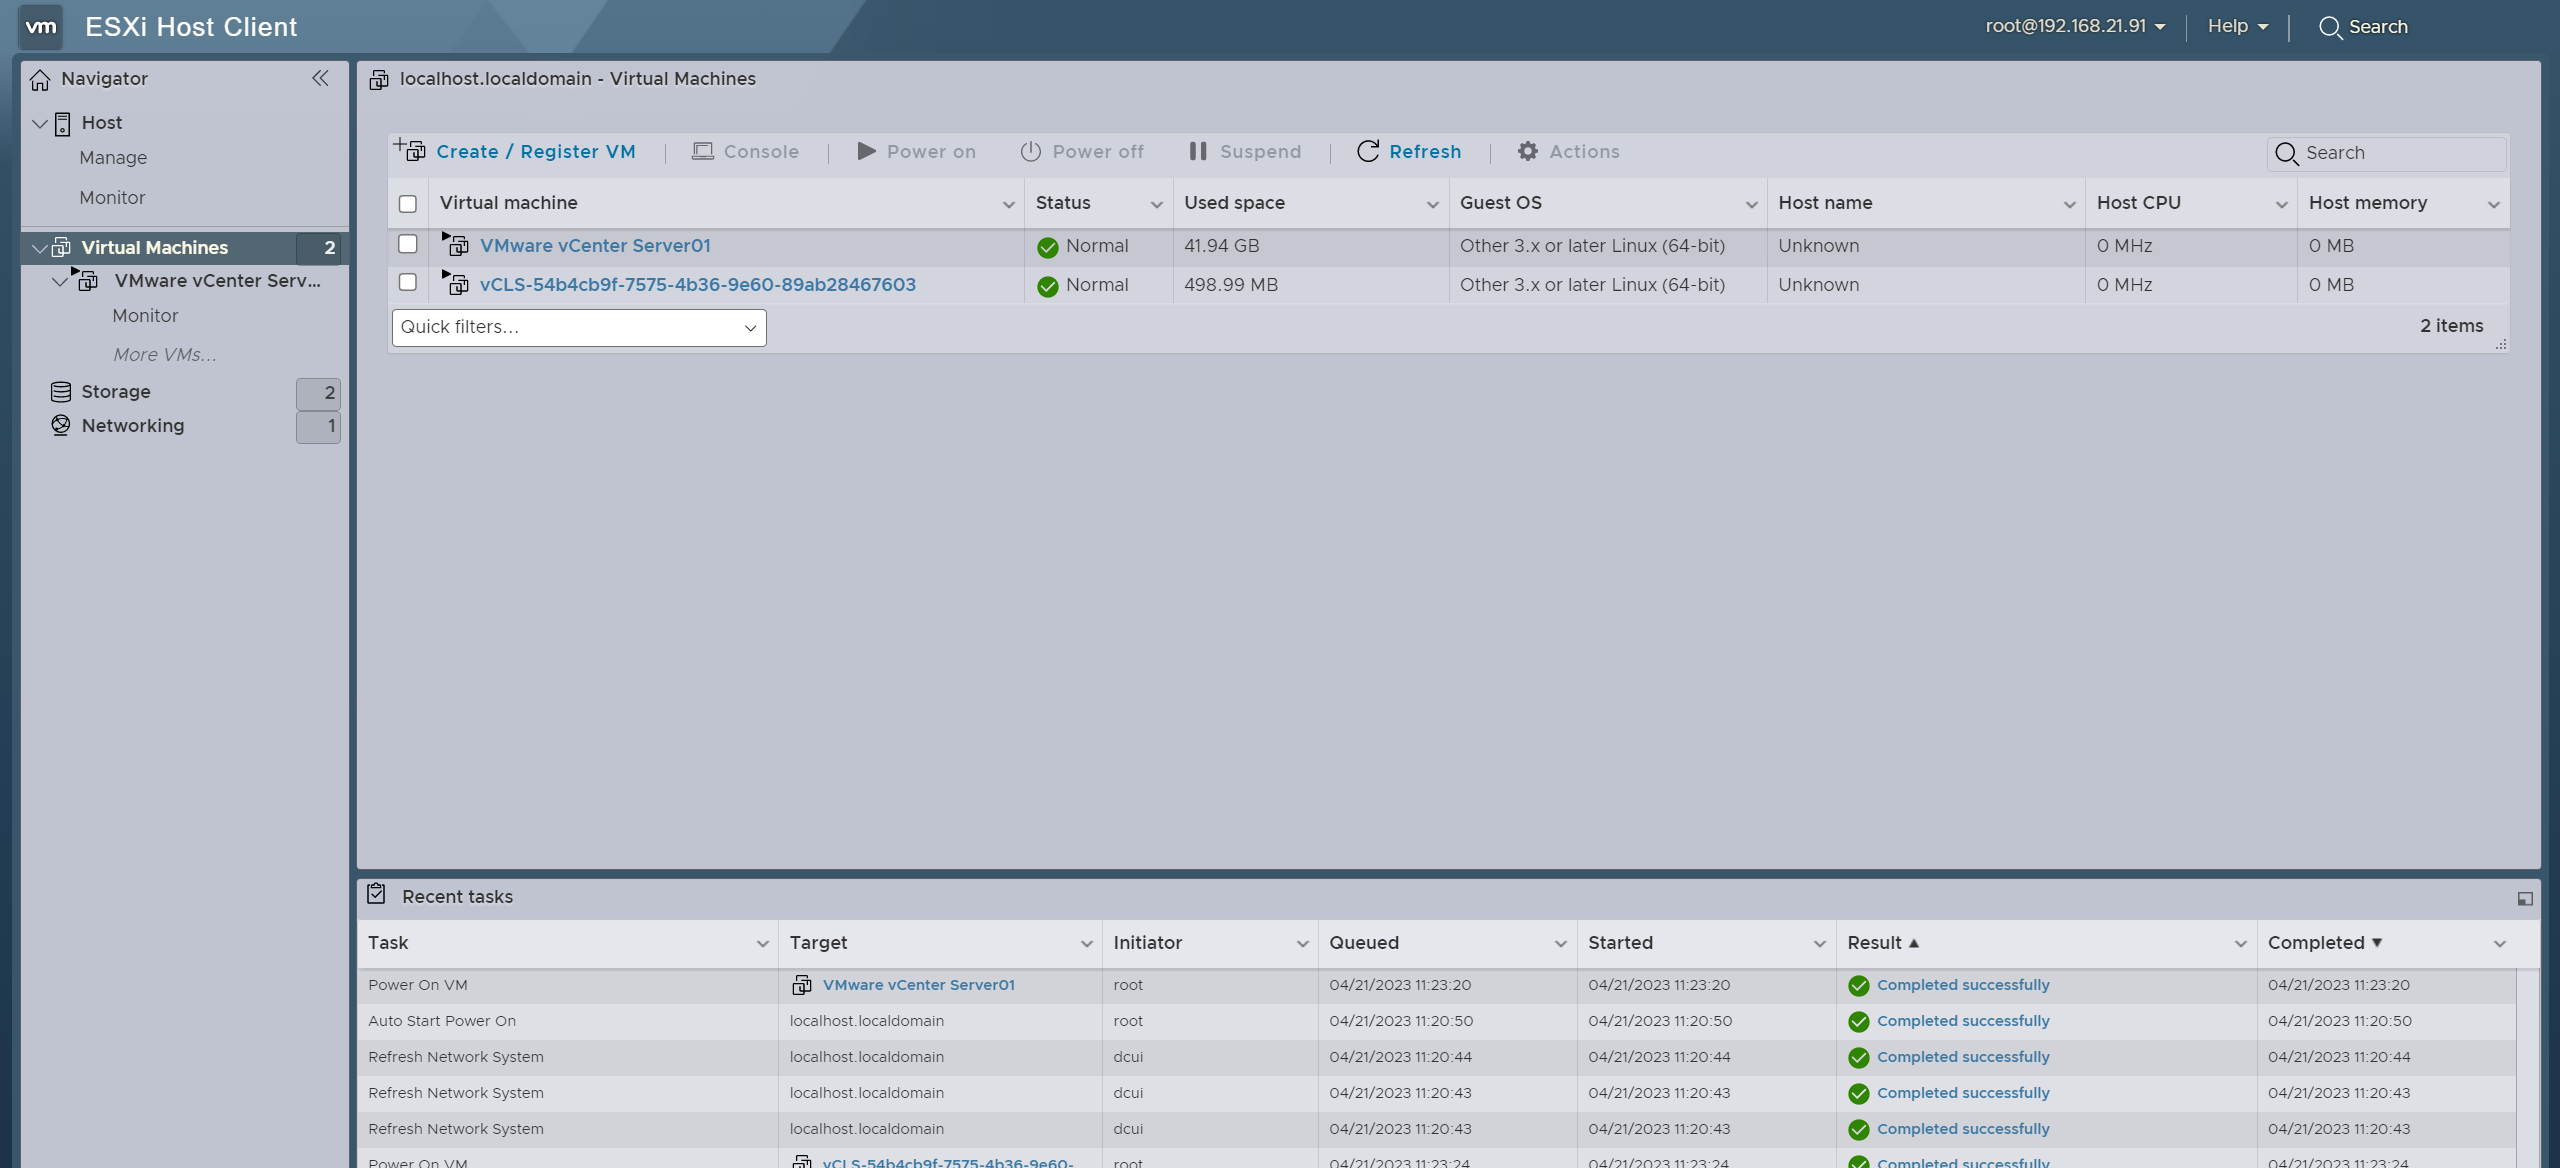The height and width of the screenshot is (1168, 2560).
Task: Click the Storage database icon
Action: coord(61,392)
